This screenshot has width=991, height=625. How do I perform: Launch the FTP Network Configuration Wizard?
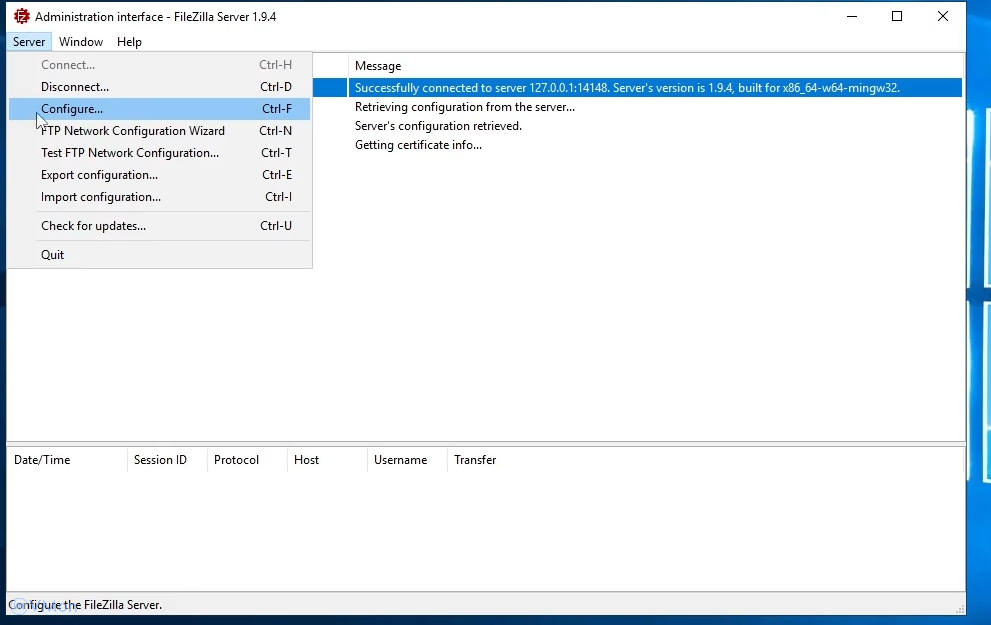point(133,131)
